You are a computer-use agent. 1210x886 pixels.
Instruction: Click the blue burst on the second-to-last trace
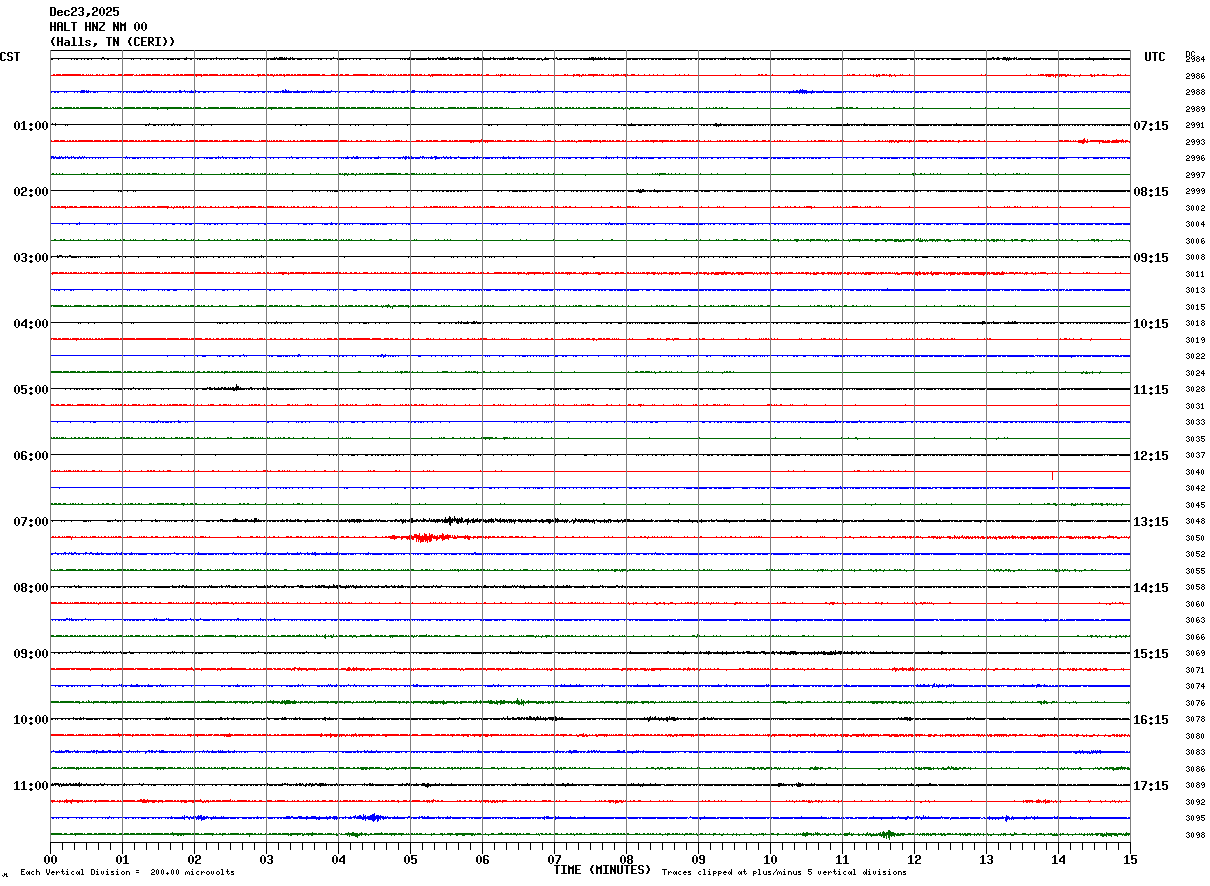[372, 818]
